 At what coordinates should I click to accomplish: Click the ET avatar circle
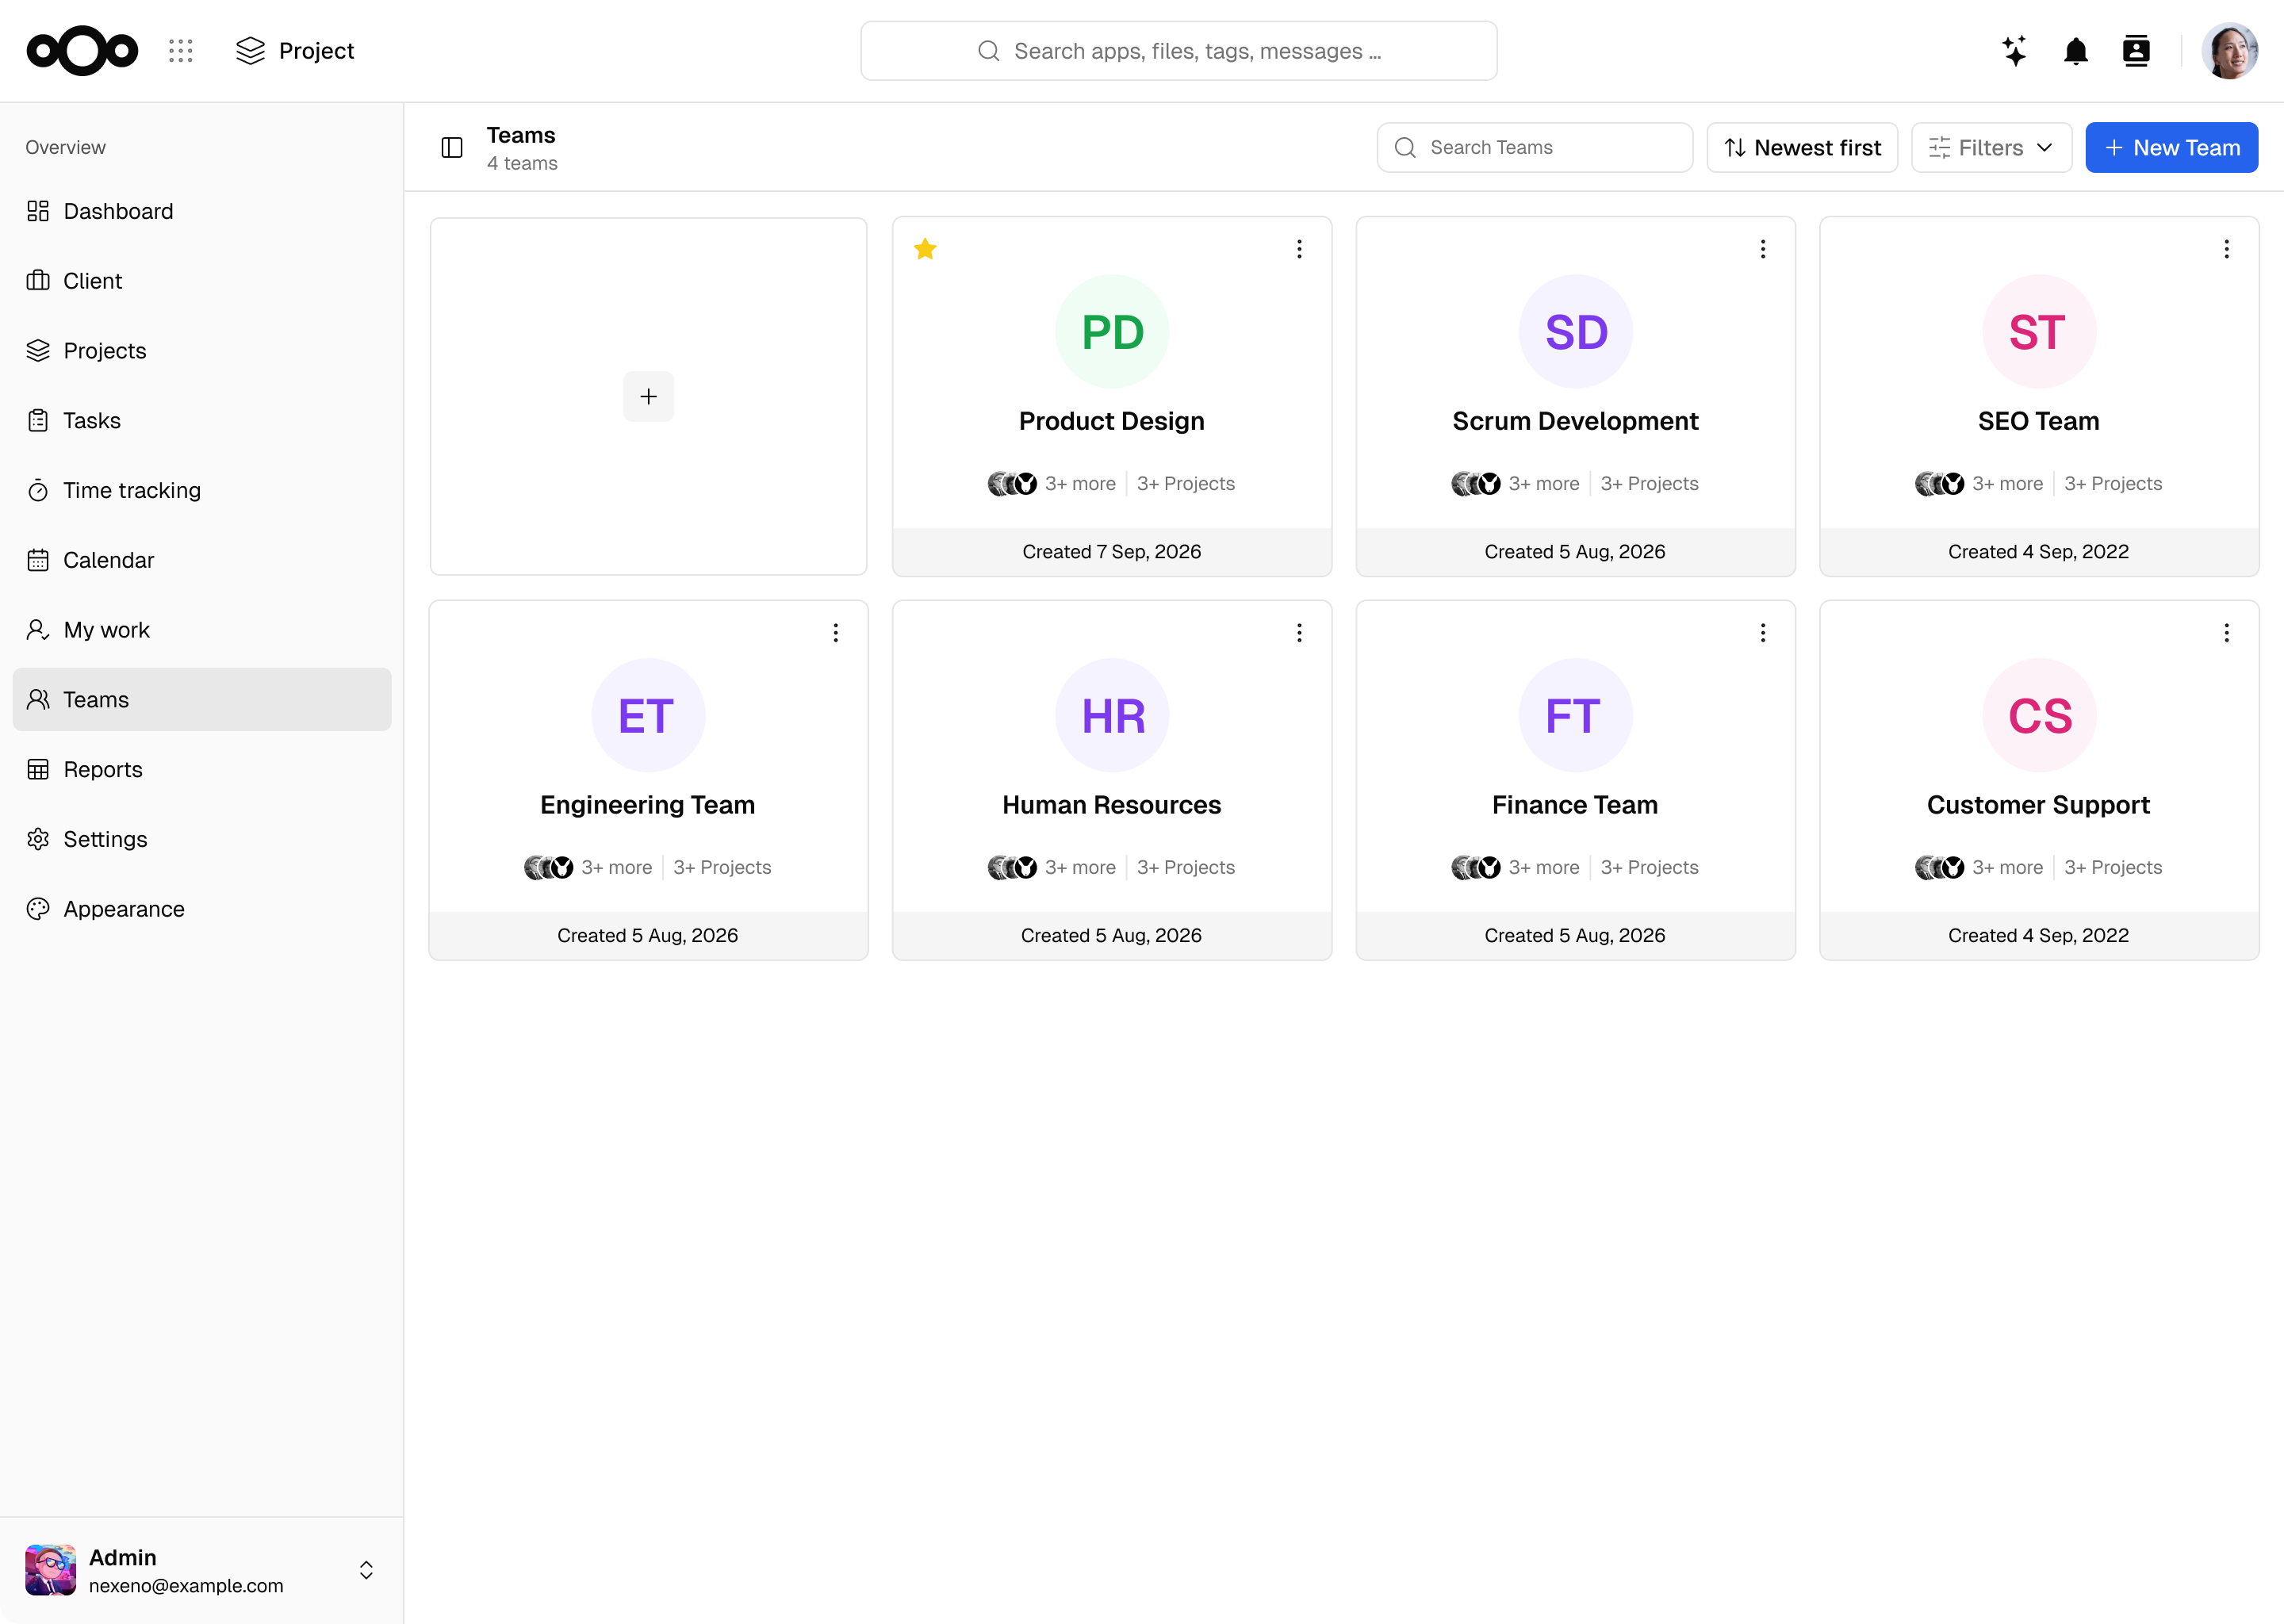click(648, 716)
